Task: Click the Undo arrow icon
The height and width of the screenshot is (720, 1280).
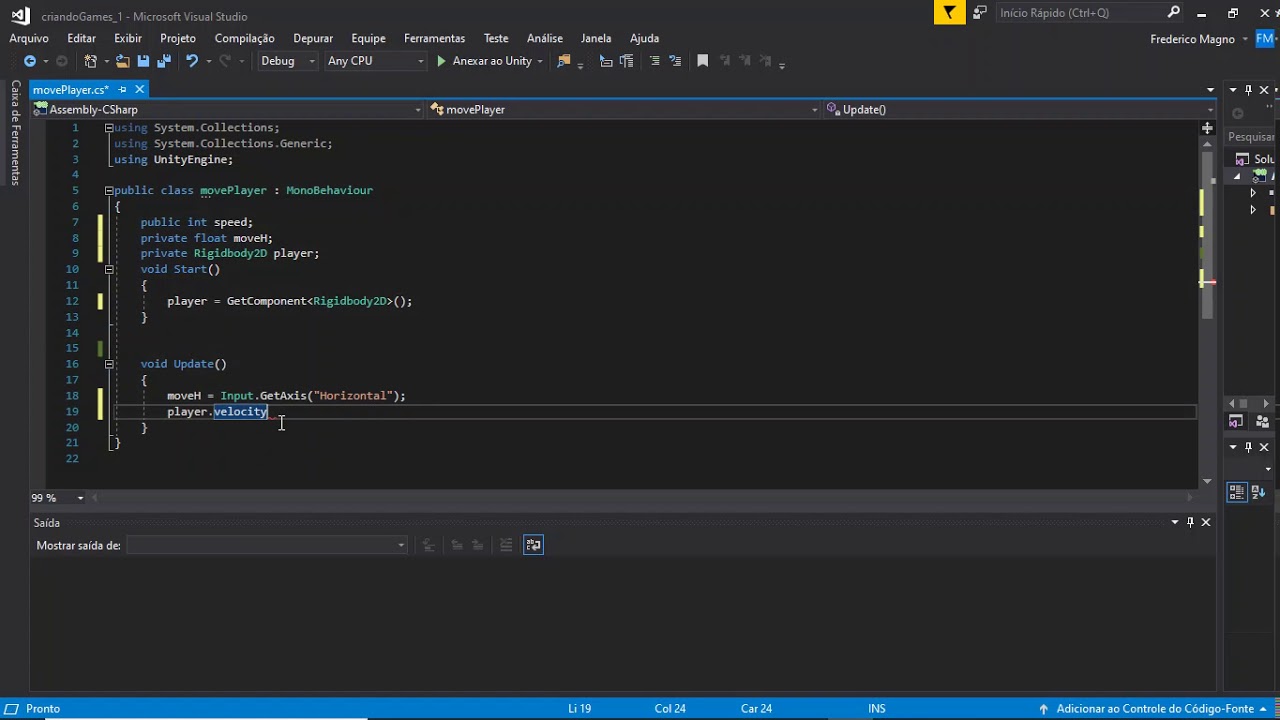Action: coord(192,61)
